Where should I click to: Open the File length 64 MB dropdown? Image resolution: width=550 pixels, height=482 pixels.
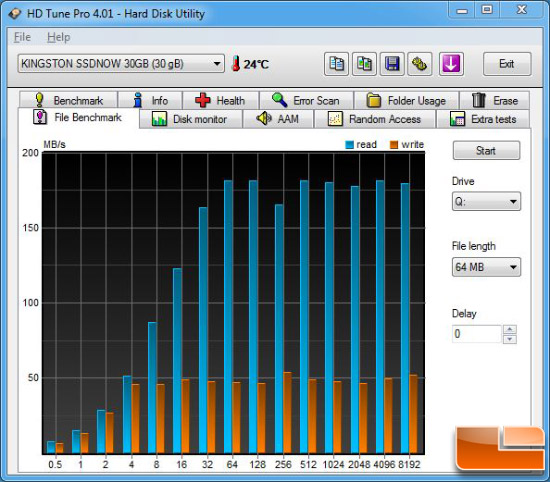(x=486, y=267)
